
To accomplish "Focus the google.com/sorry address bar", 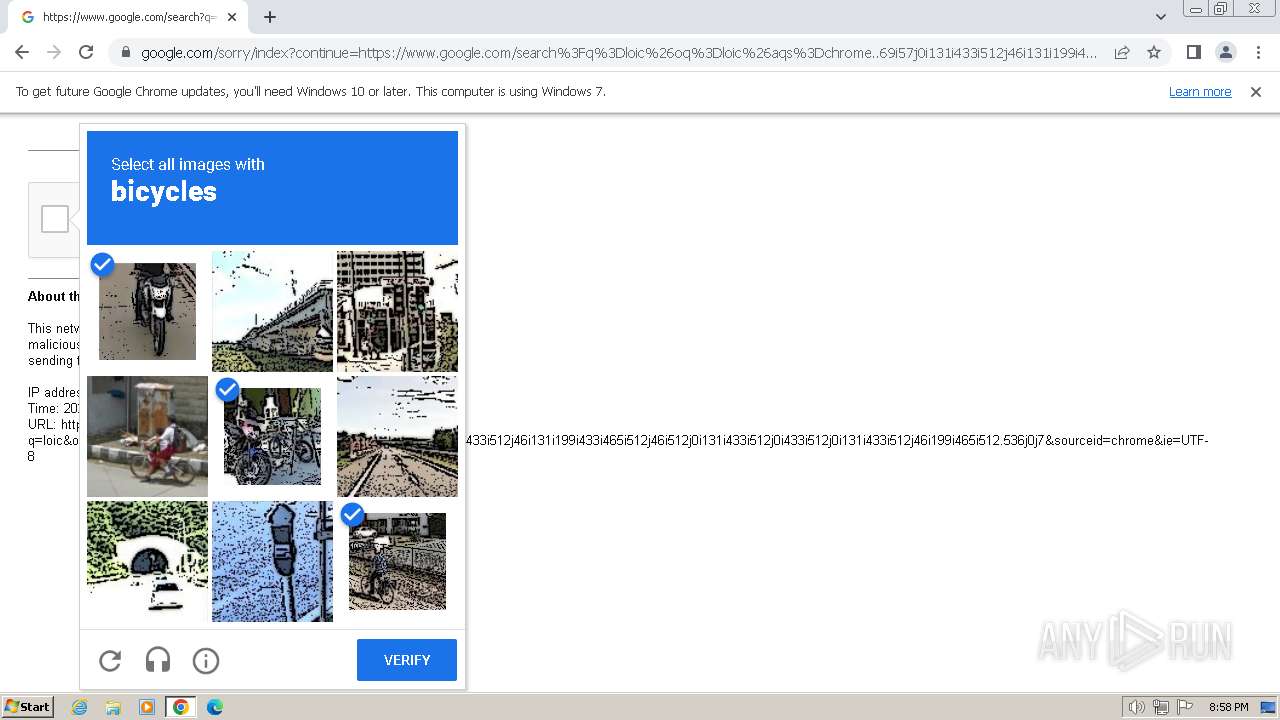I will [620, 53].
